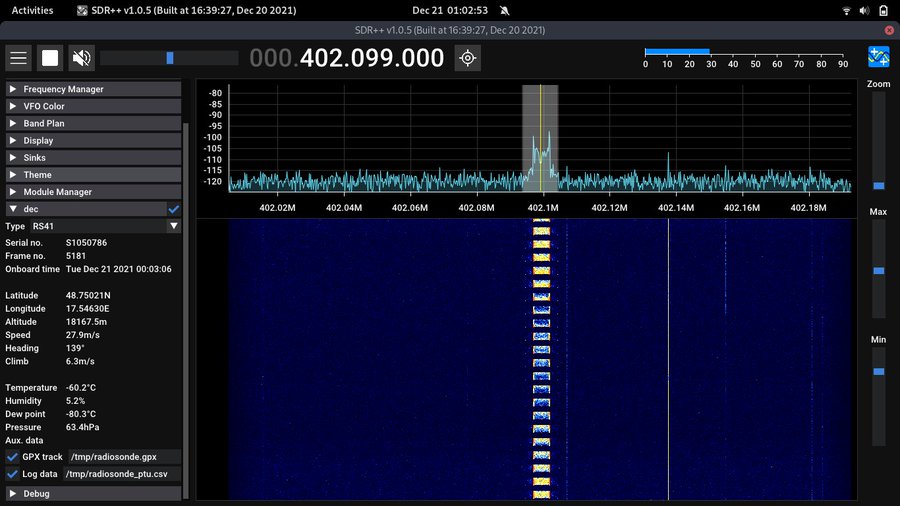Disable dec module checkmark

(174, 209)
